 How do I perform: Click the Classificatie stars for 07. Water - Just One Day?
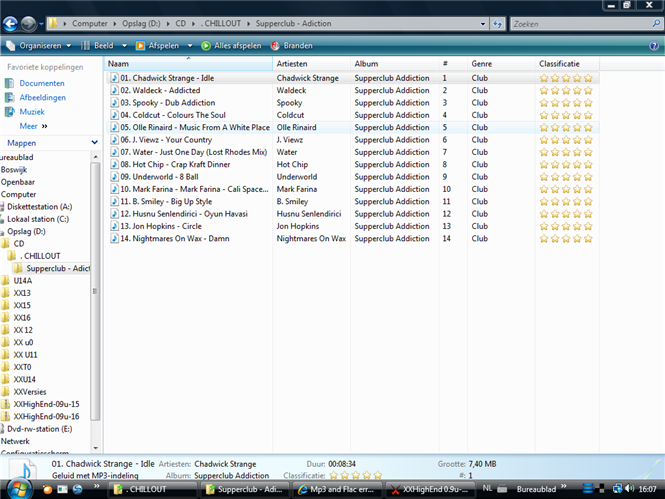point(566,152)
